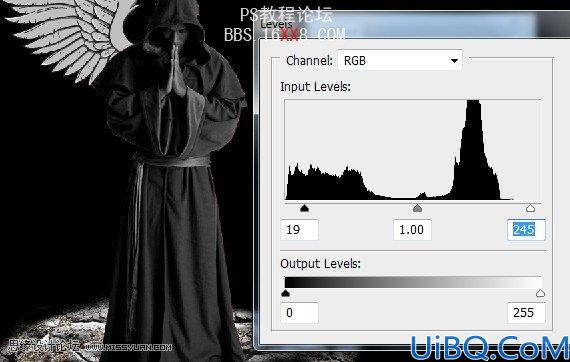Click the BBS.16XX8.COM watermark text
This screenshot has width=570, height=362.
coord(285,35)
